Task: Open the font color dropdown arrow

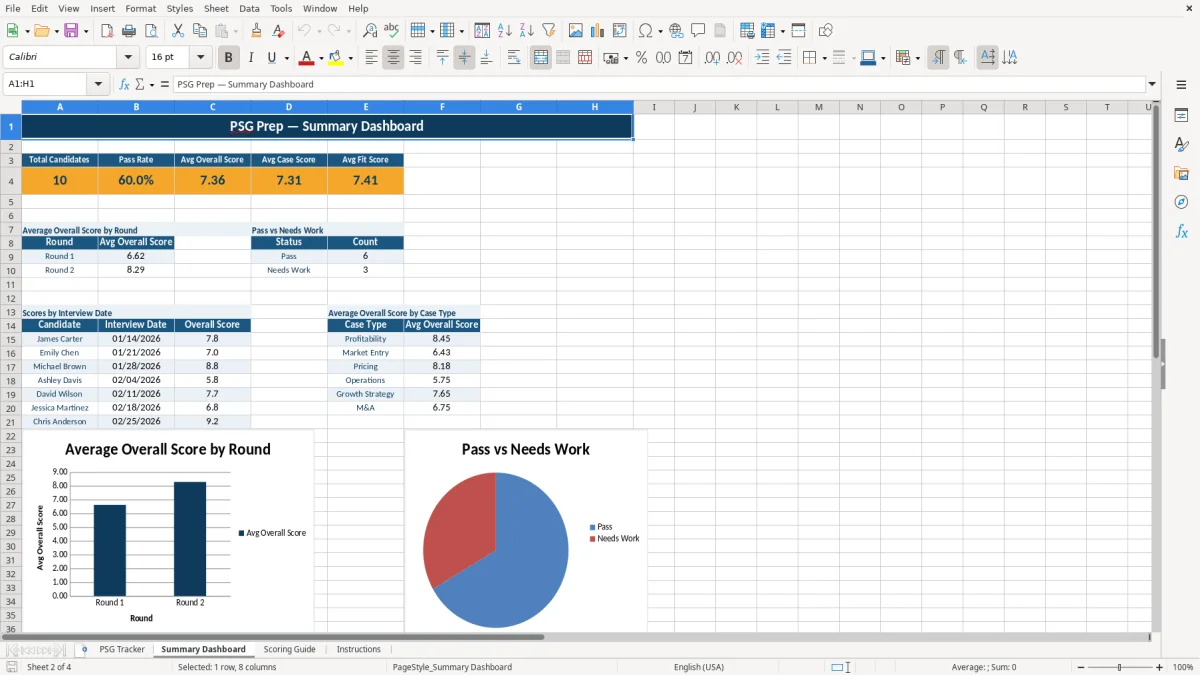Action: click(x=321, y=58)
